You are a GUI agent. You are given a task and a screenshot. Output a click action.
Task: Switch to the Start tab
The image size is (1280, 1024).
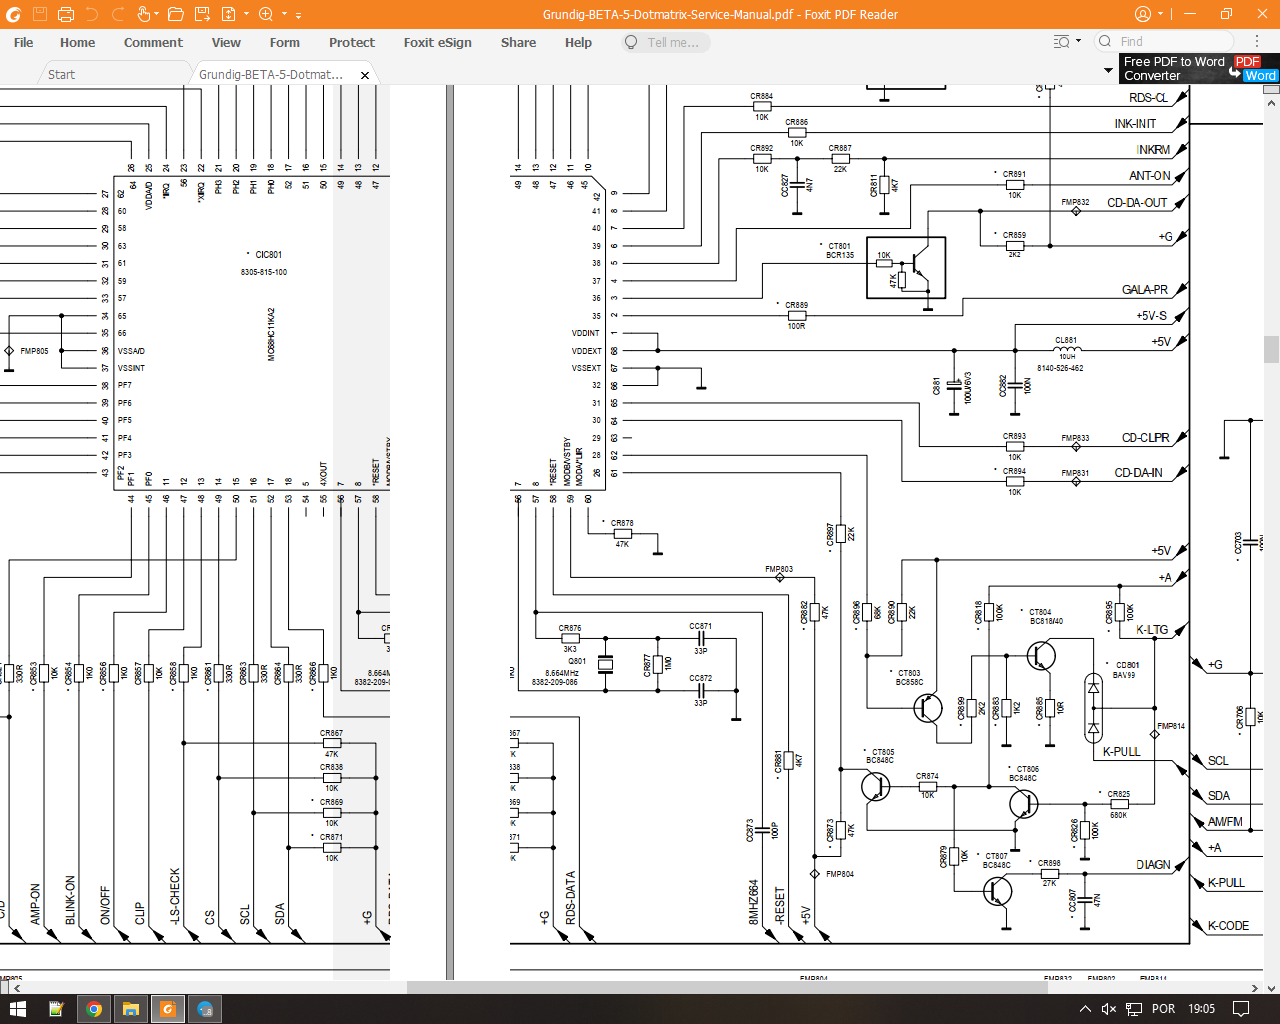[x=61, y=74]
